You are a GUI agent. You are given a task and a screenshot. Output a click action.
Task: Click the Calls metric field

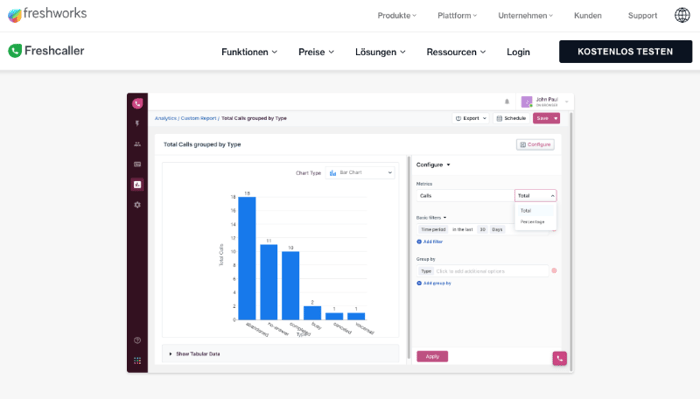[x=465, y=195]
